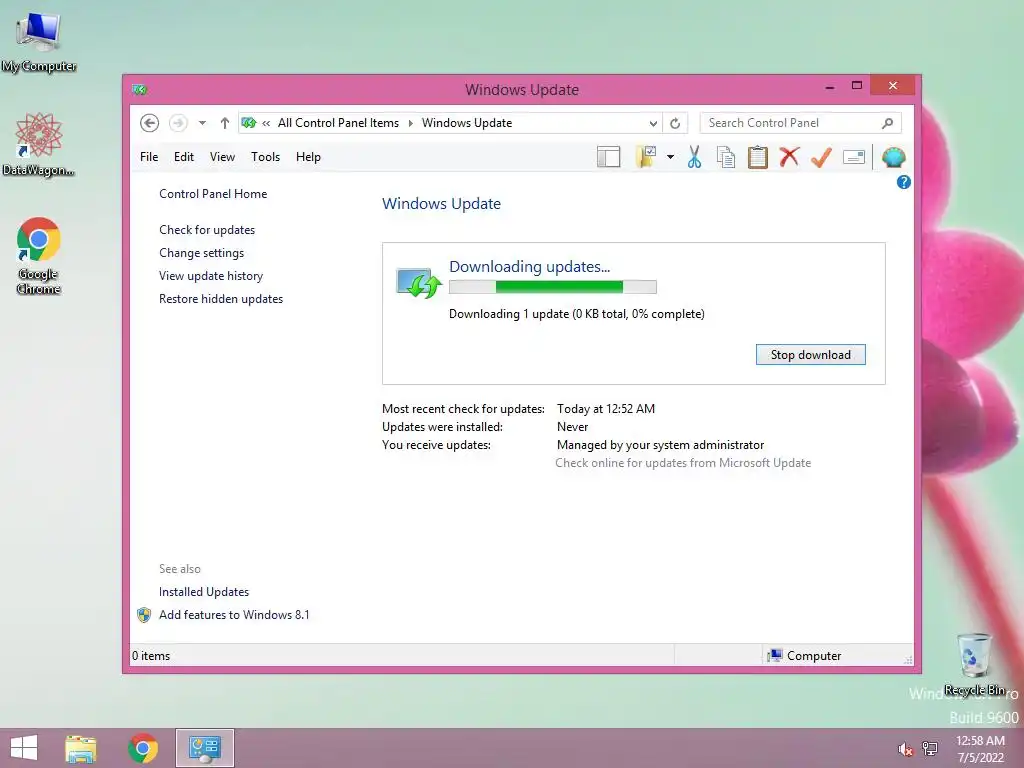This screenshot has height=768, width=1024.
Task: Click the Copy toolbar icon
Action: click(726, 157)
